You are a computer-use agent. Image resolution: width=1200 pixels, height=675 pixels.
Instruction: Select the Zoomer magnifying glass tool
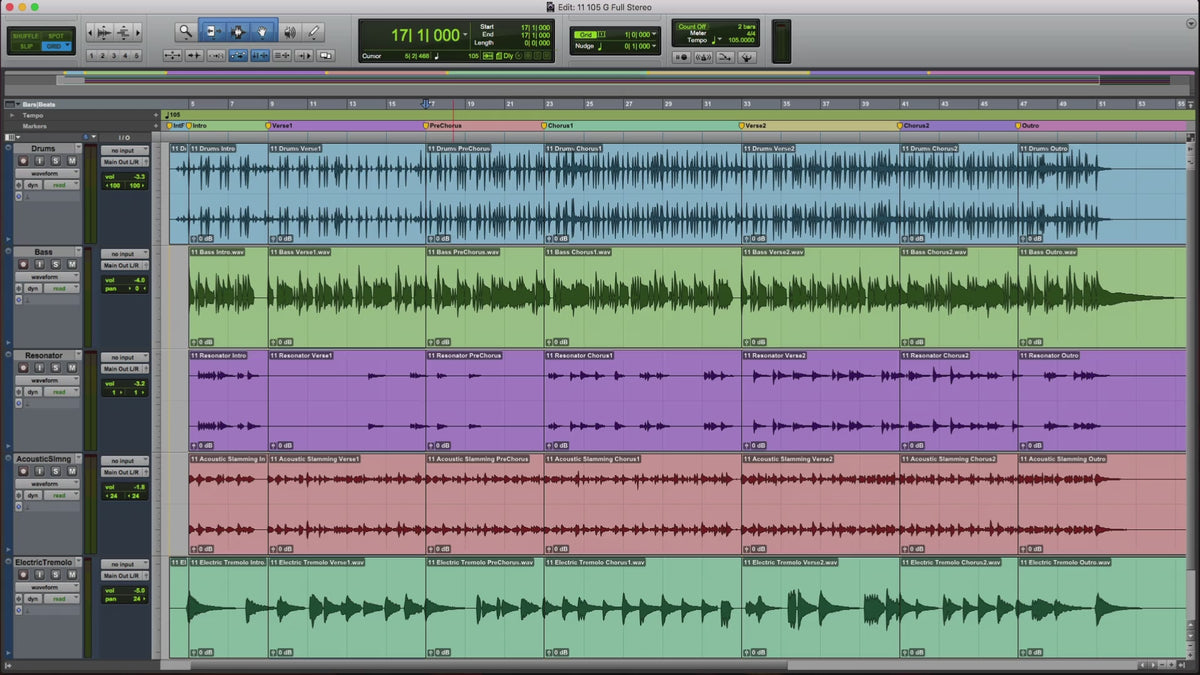185,32
